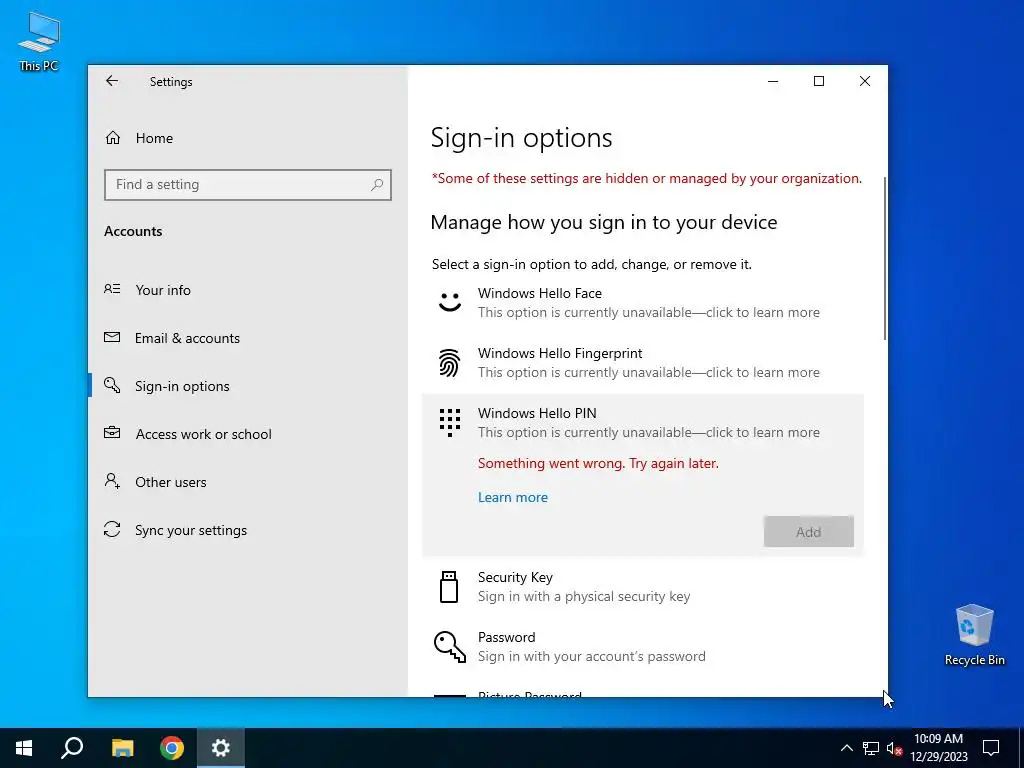This screenshot has height=768, width=1024.
Task: Click the Your info person icon
Action: click(x=112, y=289)
